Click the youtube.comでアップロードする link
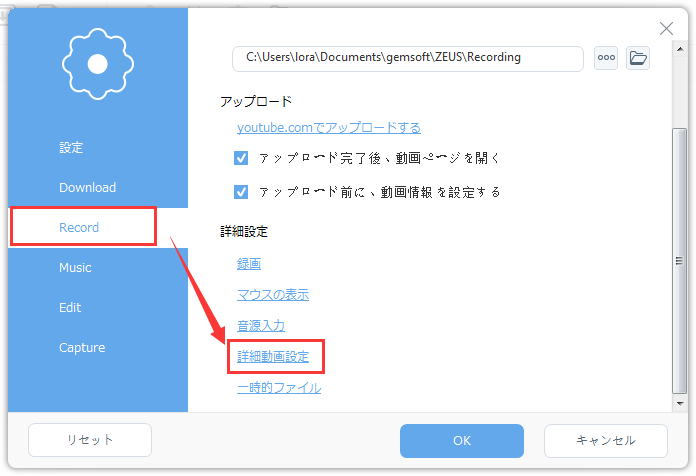 click(328, 127)
